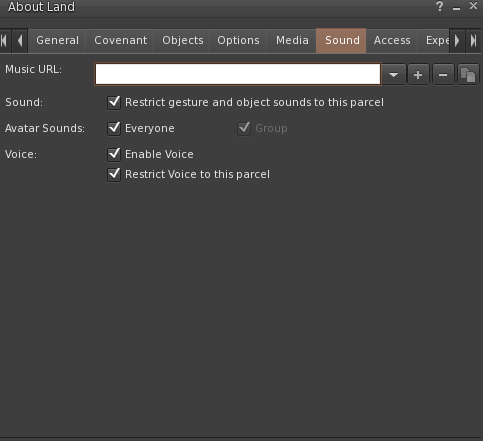Switch to the General tab
The height and width of the screenshot is (441, 483).
point(57,41)
